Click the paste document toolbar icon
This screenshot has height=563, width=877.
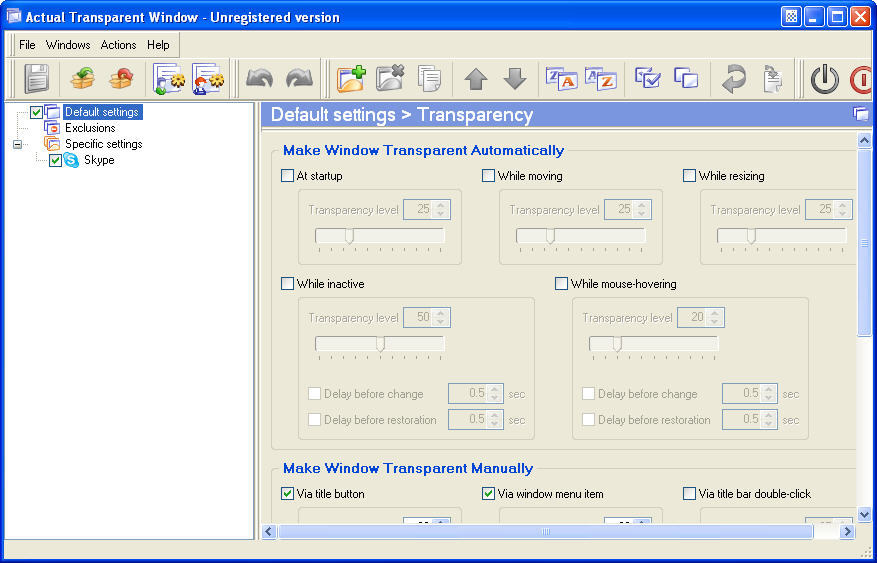[x=773, y=79]
